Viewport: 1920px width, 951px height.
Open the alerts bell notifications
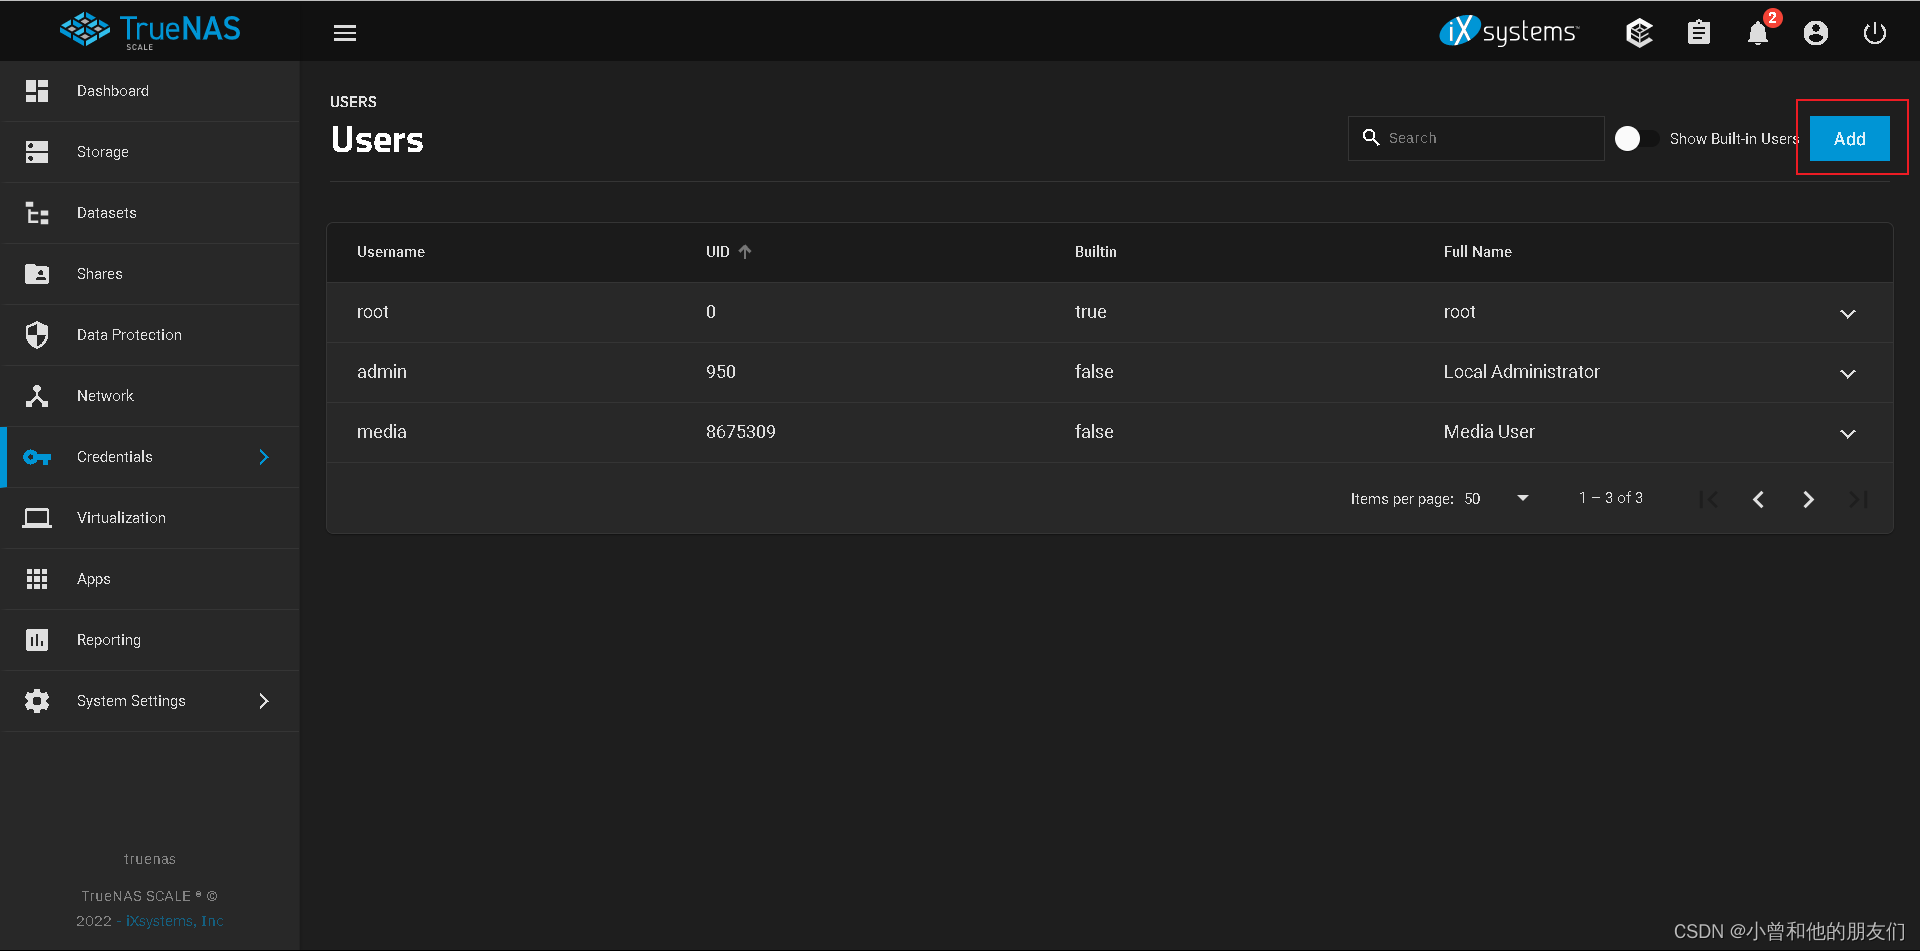(1758, 33)
